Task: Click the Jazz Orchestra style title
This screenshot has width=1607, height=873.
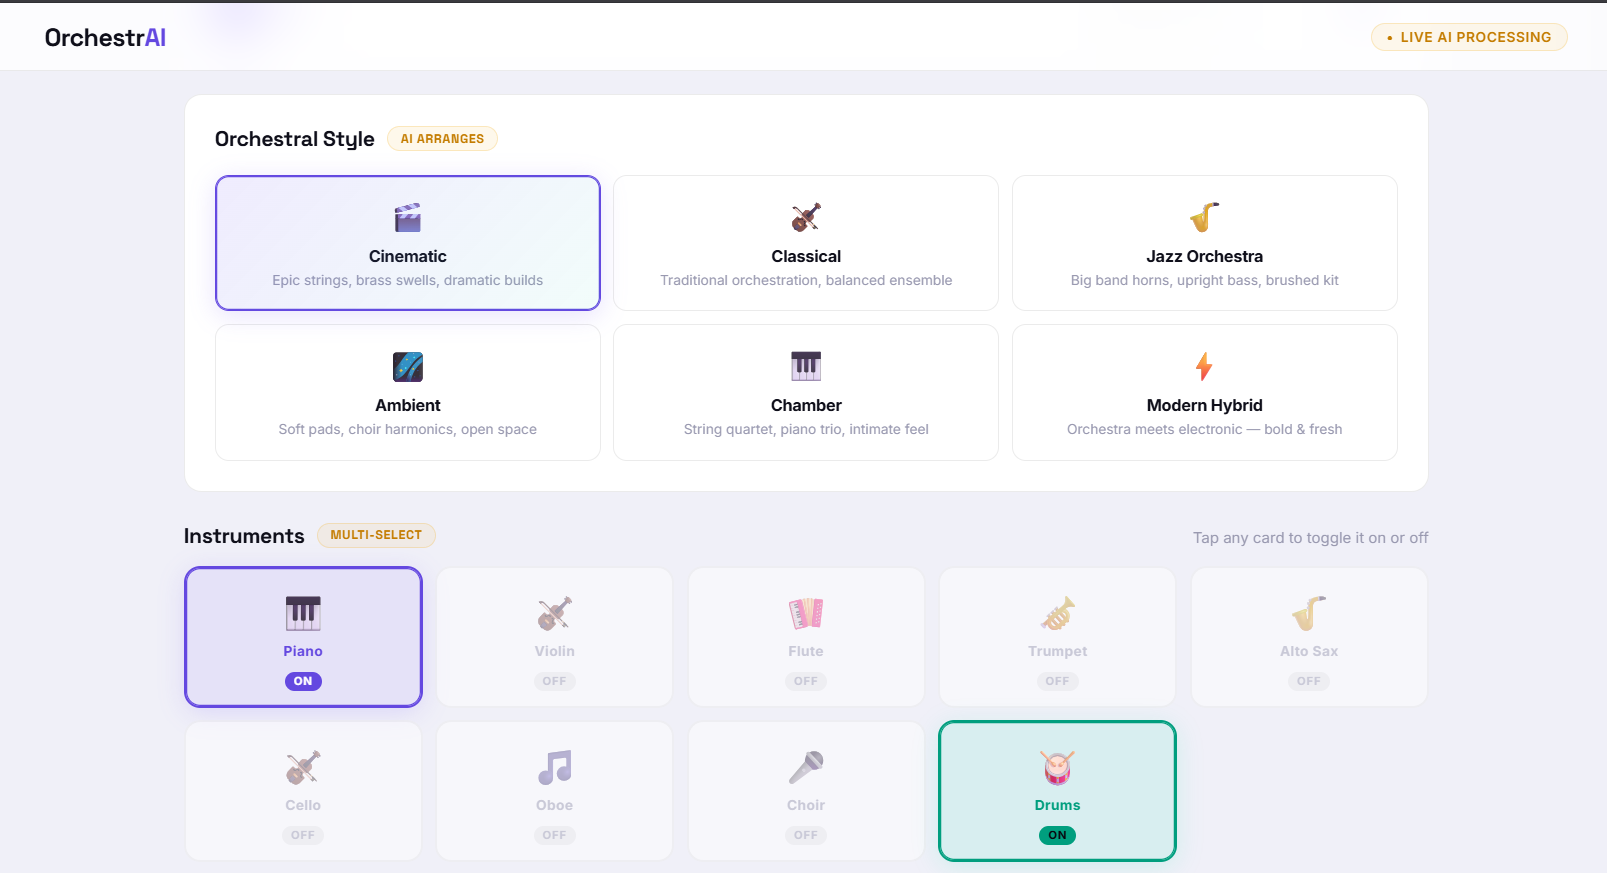Action: [1204, 256]
